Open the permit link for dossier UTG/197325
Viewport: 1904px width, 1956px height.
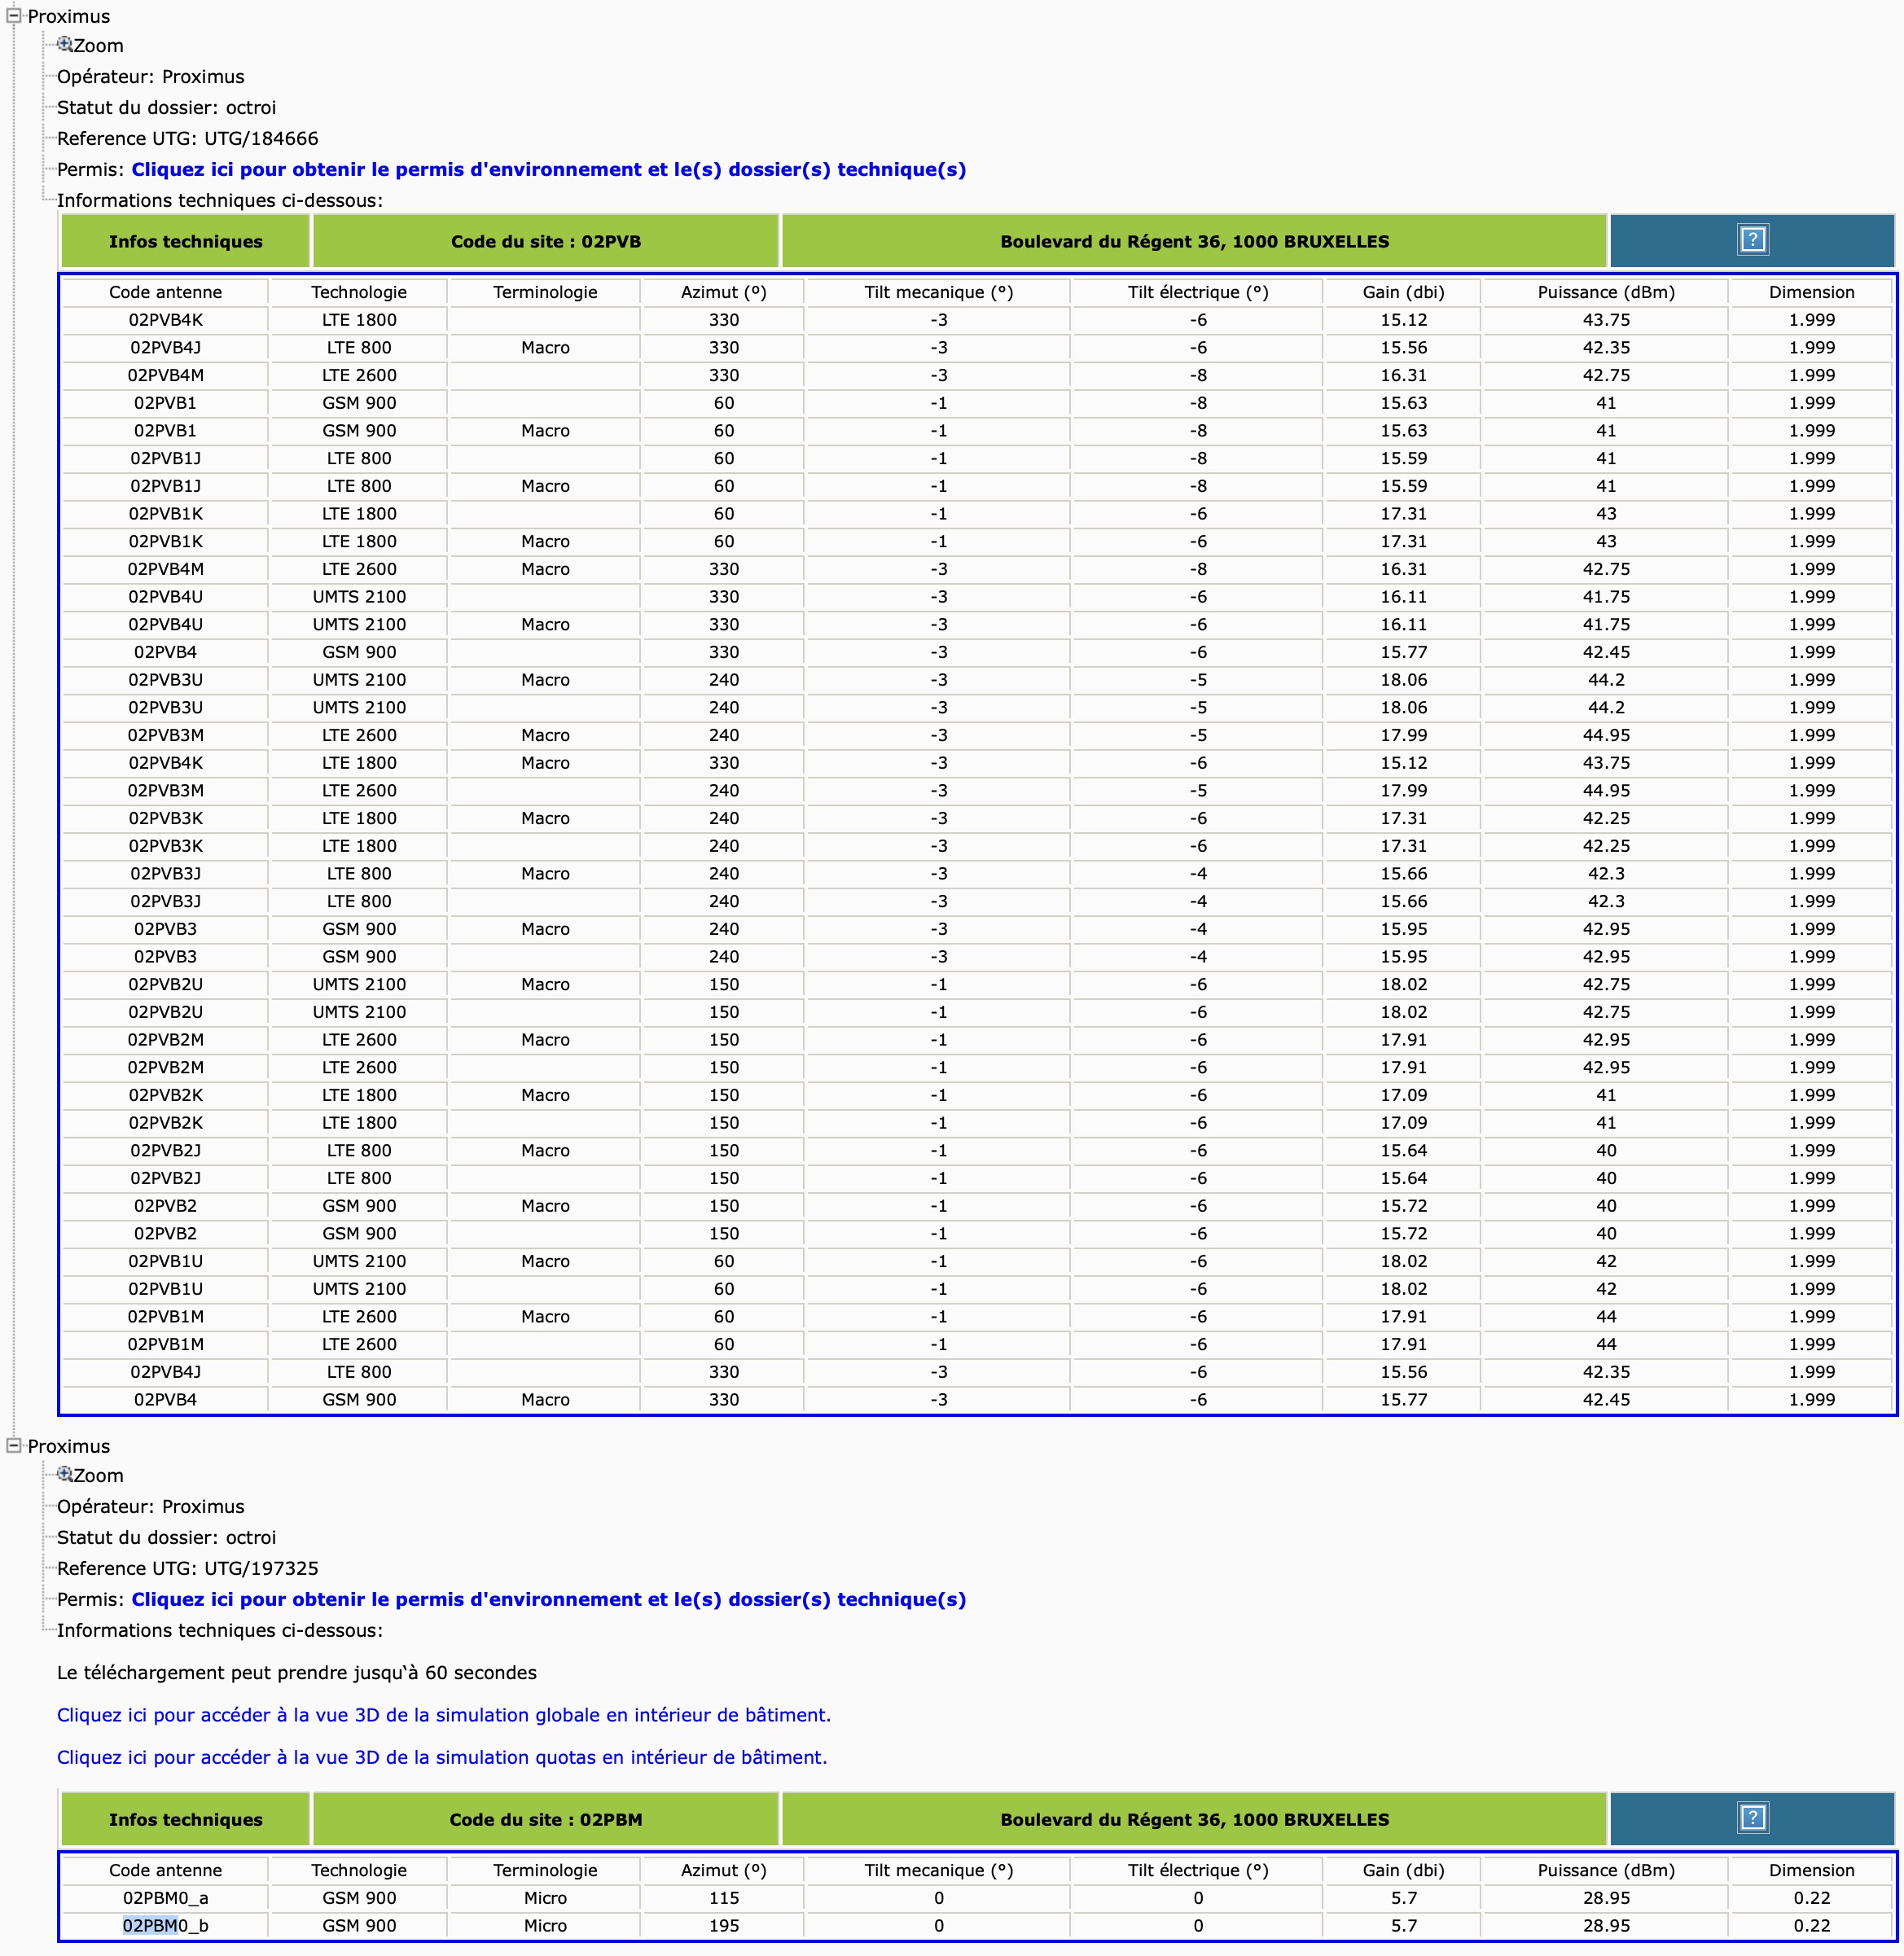[x=549, y=1599]
